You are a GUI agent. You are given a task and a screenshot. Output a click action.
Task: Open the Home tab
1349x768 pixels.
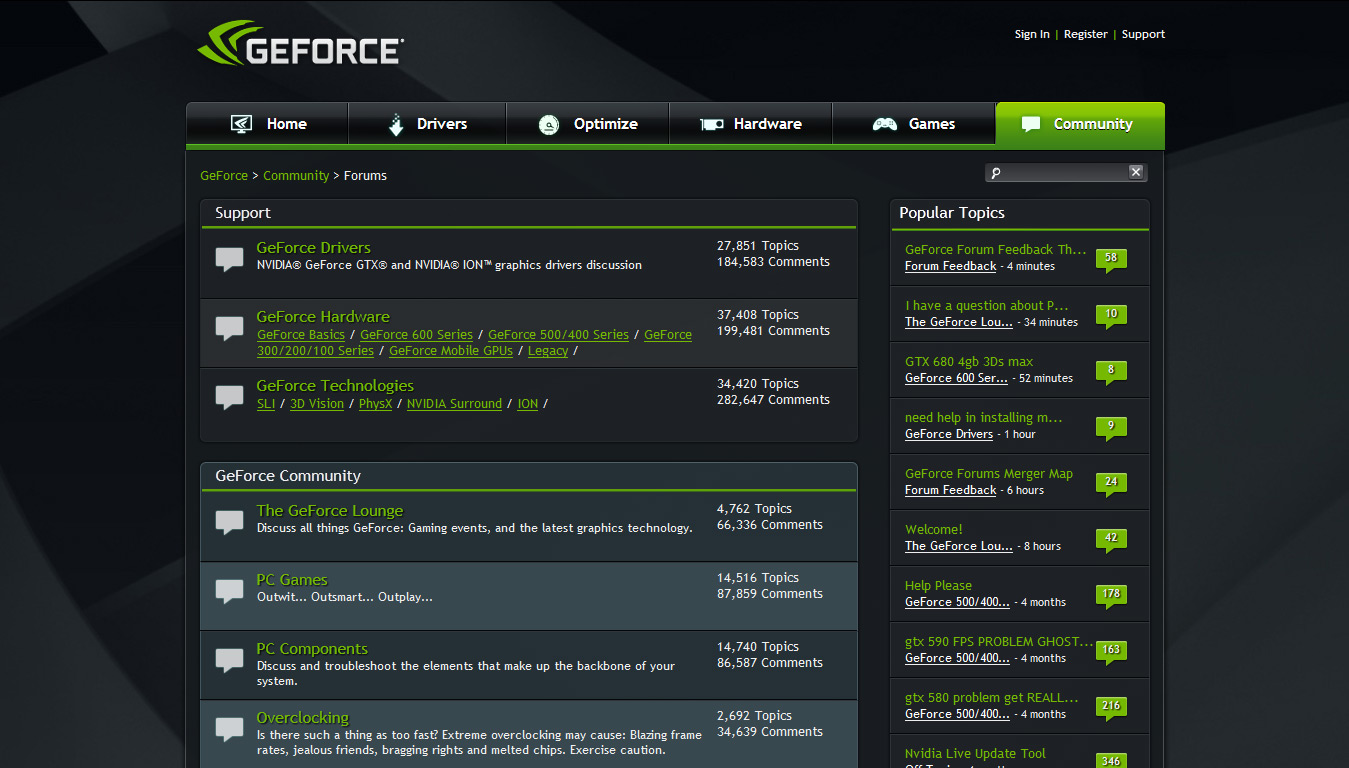point(267,124)
